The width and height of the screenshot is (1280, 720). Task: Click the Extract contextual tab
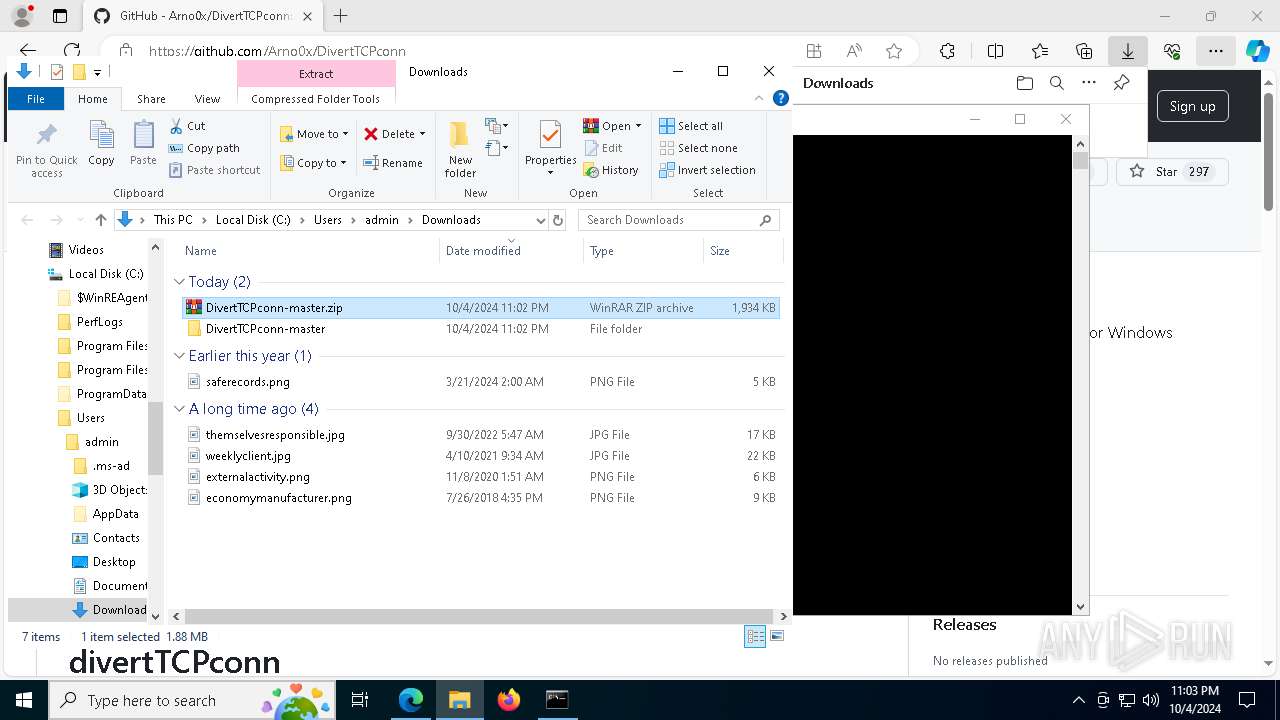click(x=316, y=74)
